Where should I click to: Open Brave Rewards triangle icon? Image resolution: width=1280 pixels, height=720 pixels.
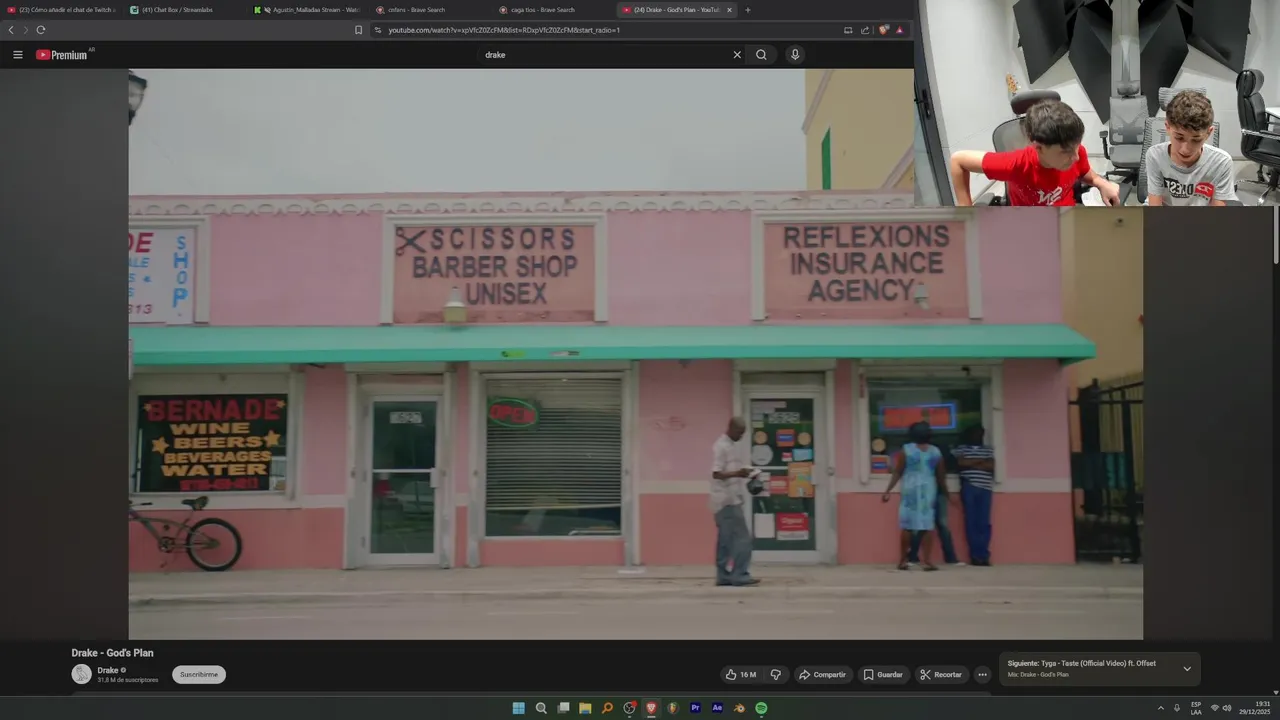pyautogui.click(x=899, y=30)
